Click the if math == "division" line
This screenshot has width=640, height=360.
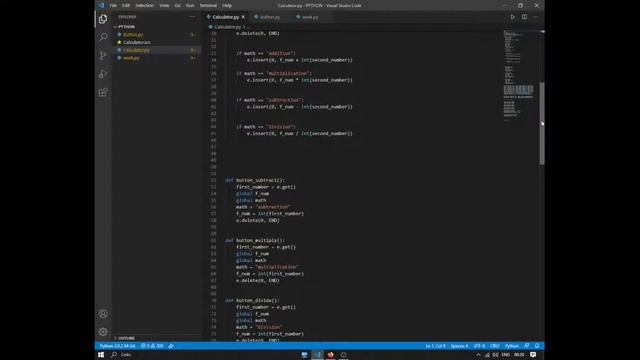point(266,127)
